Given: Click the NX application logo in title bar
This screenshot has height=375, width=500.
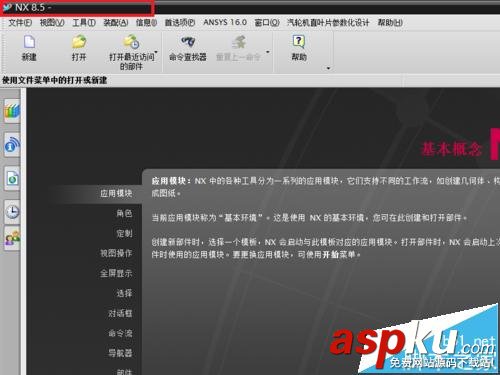Looking at the screenshot, I should pyautogui.click(x=7, y=7).
